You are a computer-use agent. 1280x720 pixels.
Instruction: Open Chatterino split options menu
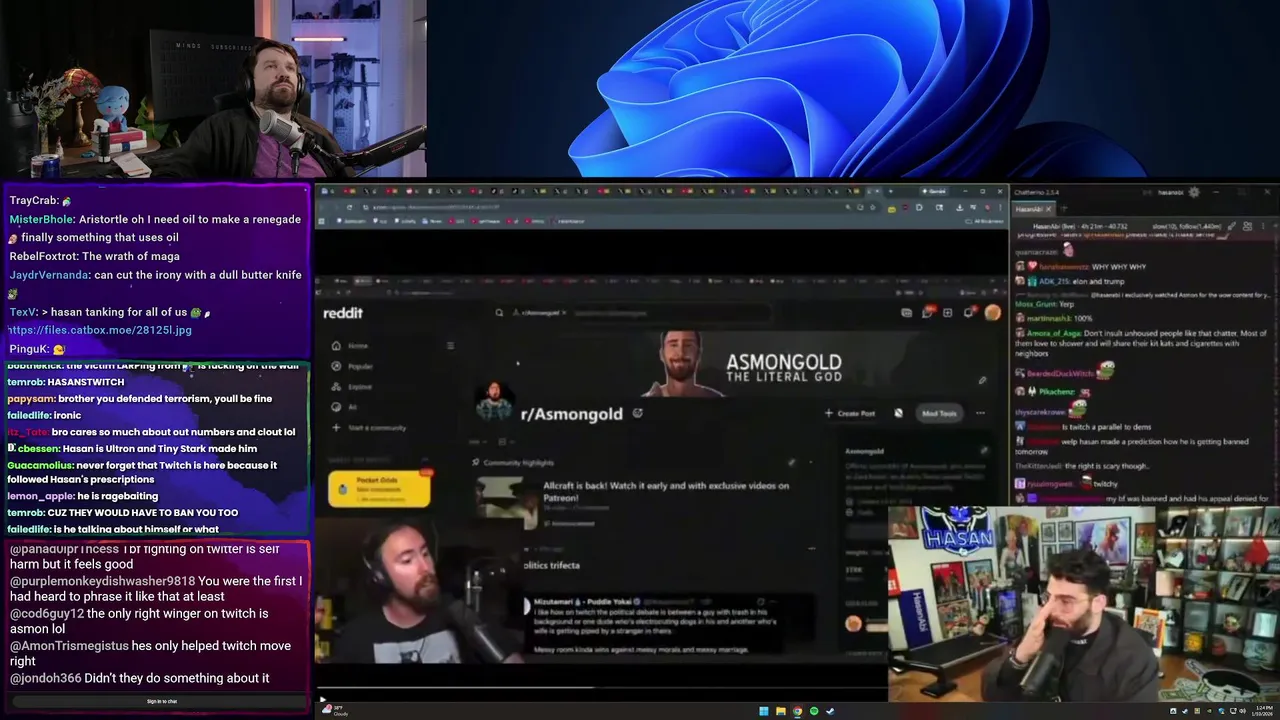click(1263, 227)
